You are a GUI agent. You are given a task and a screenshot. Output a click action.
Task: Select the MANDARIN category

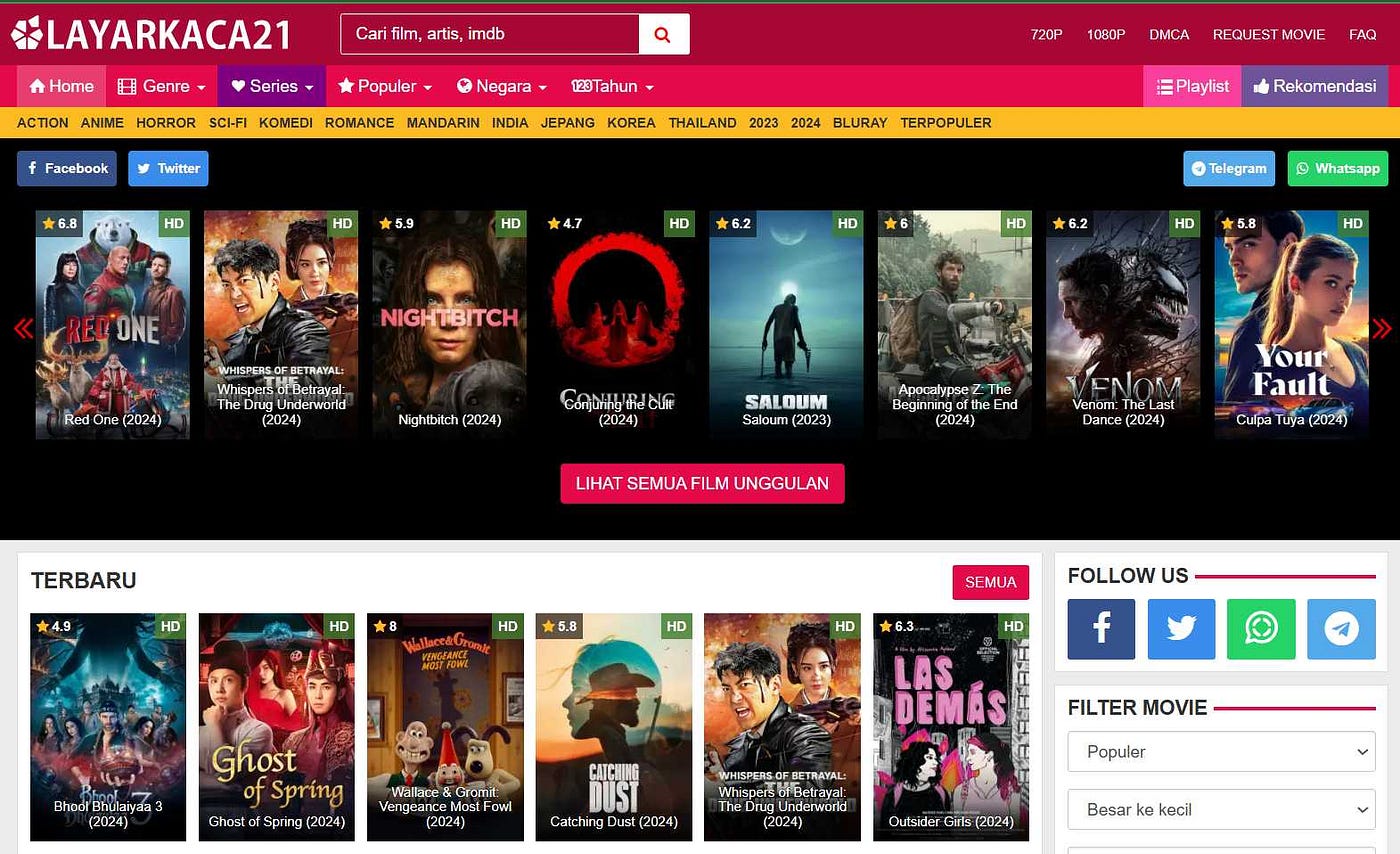(443, 123)
